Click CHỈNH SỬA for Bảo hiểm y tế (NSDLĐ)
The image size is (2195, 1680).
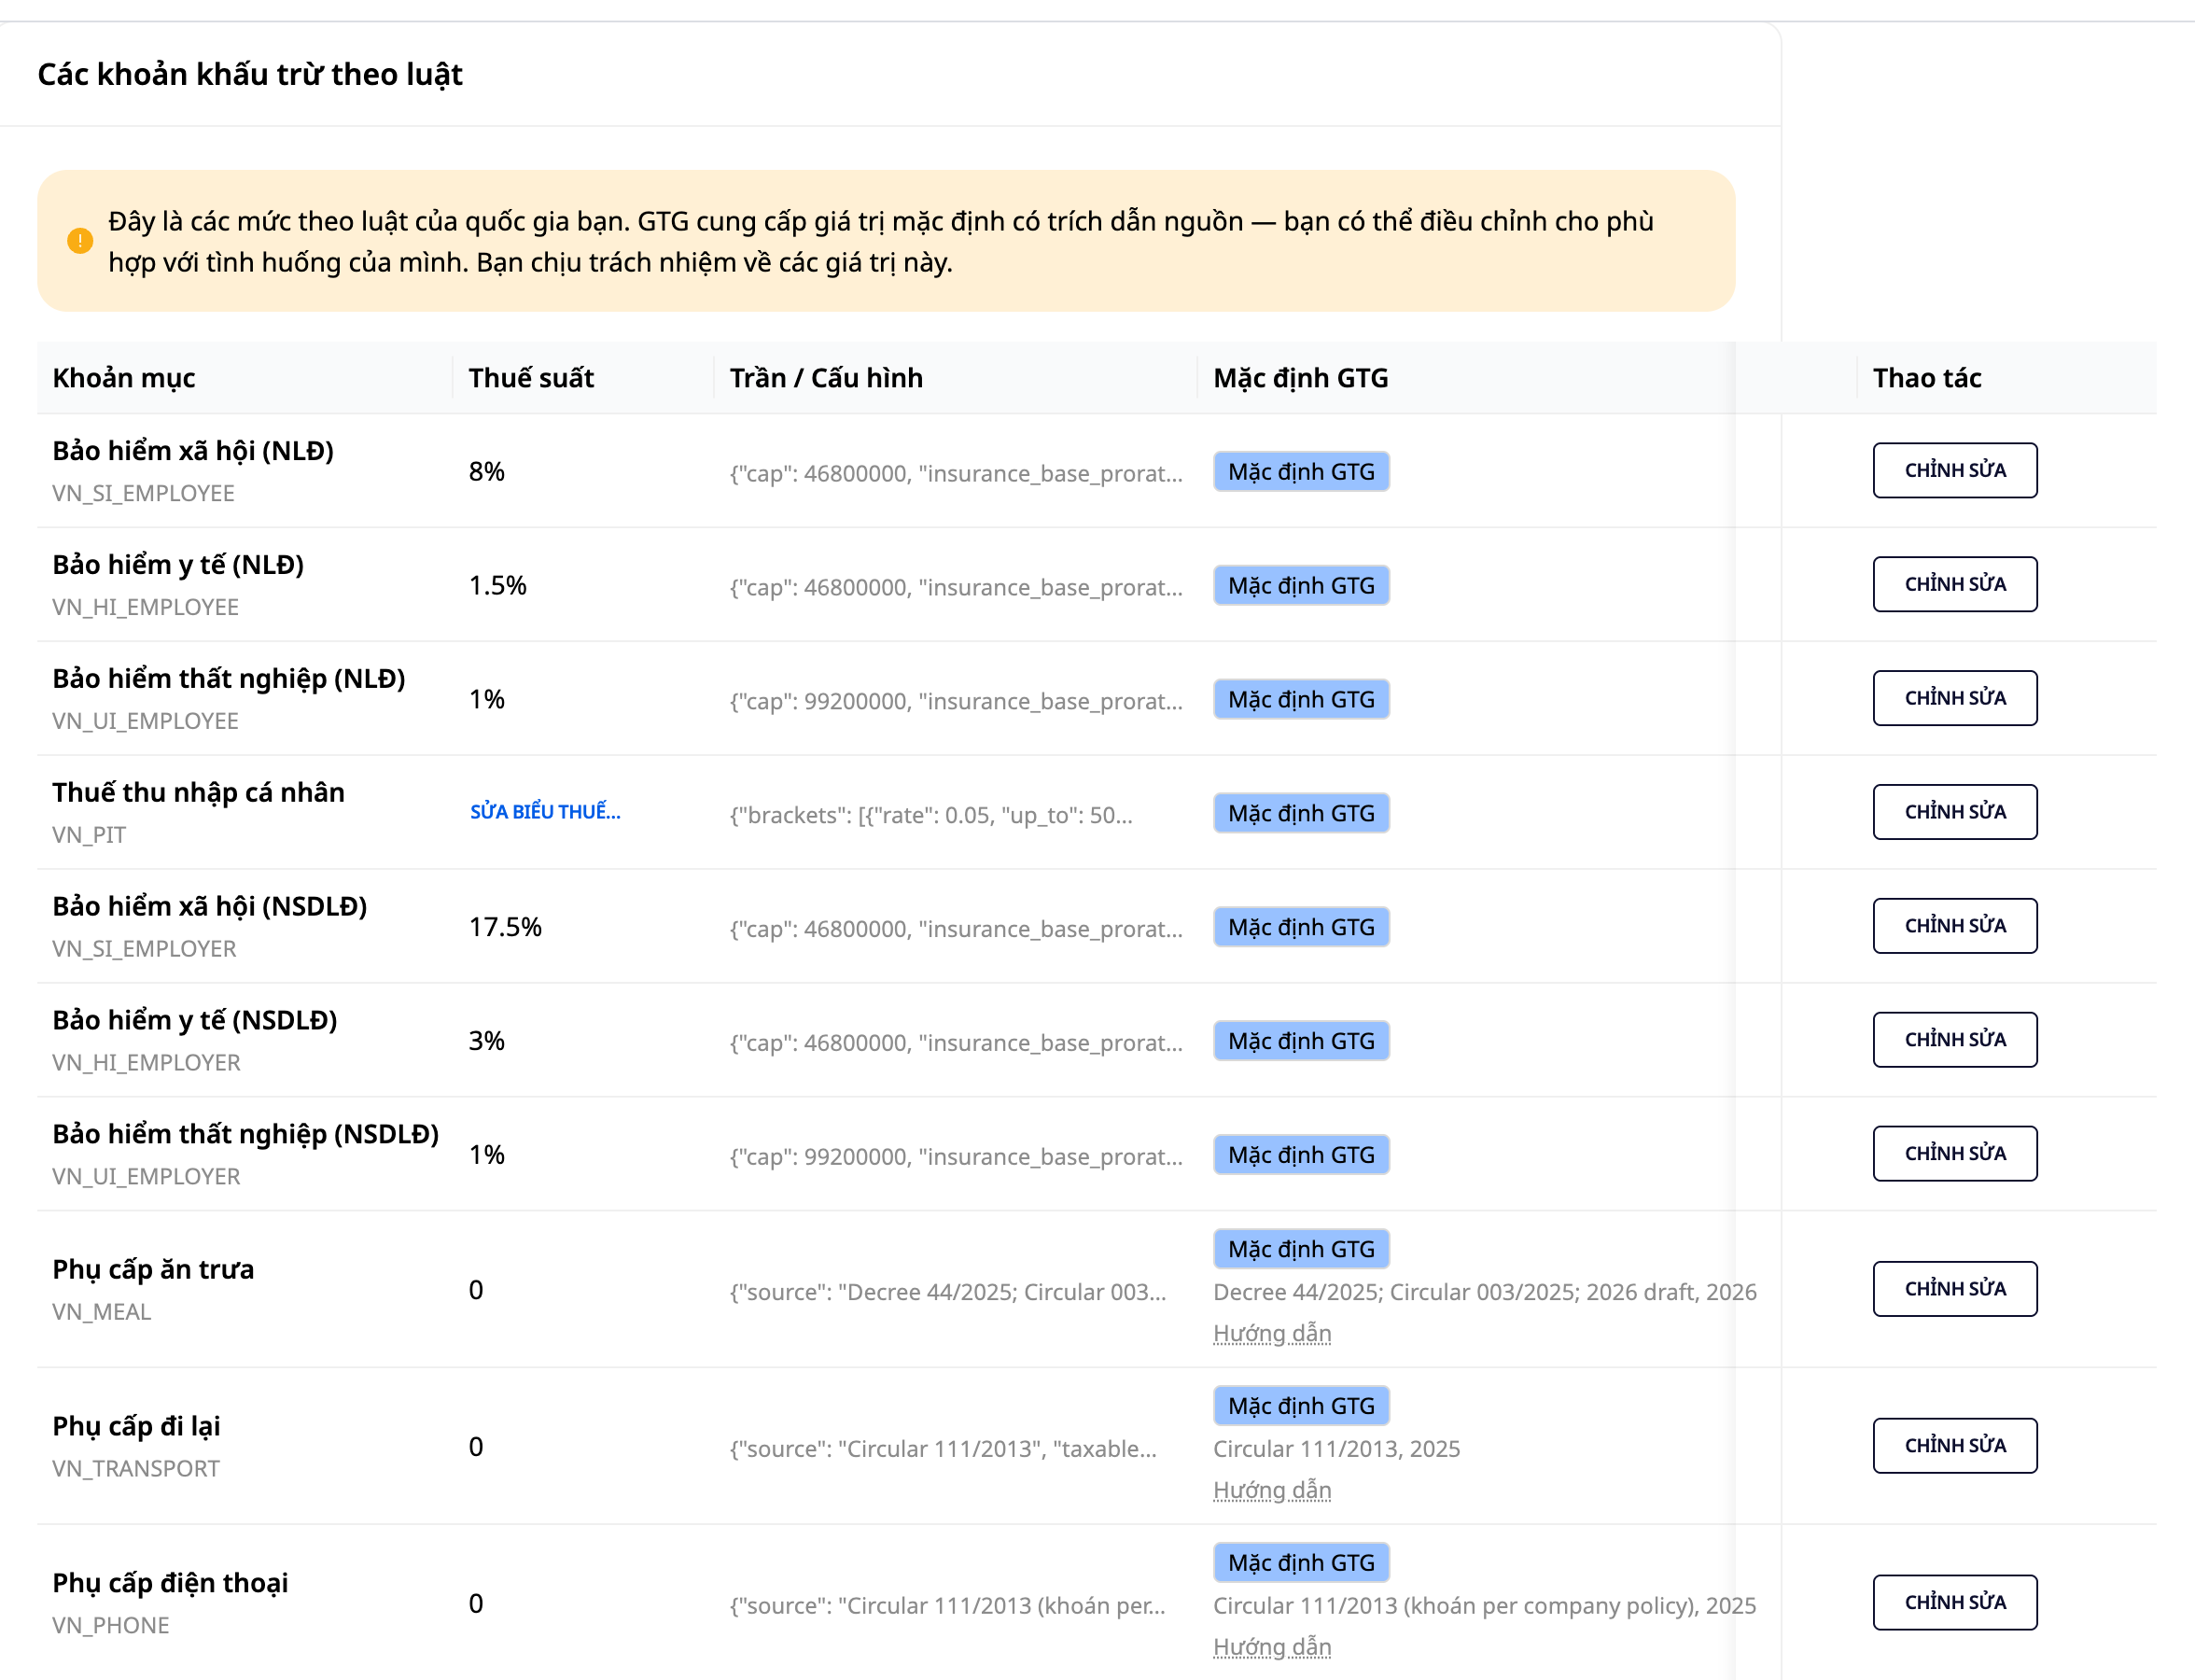(1954, 1040)
